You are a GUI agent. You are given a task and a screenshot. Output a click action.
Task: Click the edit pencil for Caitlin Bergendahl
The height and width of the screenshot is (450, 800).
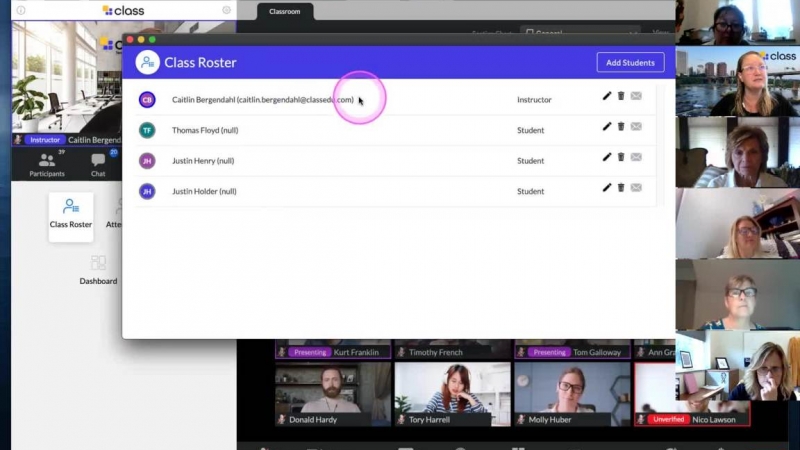[606, 96]
